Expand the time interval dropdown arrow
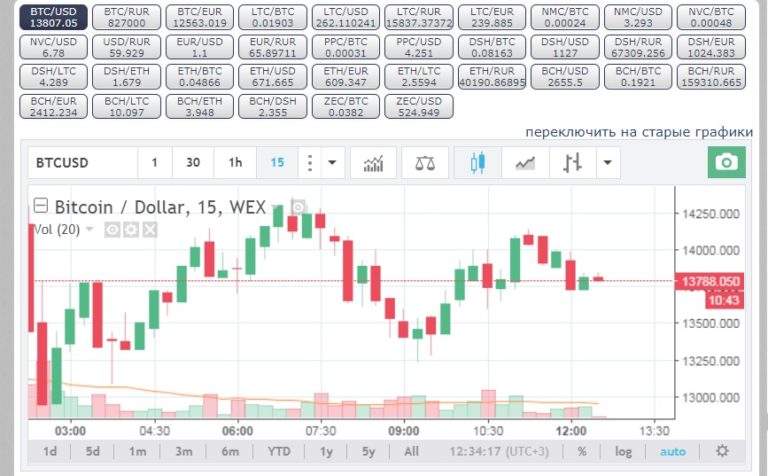The height and width of the screenshot is (476, 768). tap(332, 163)
